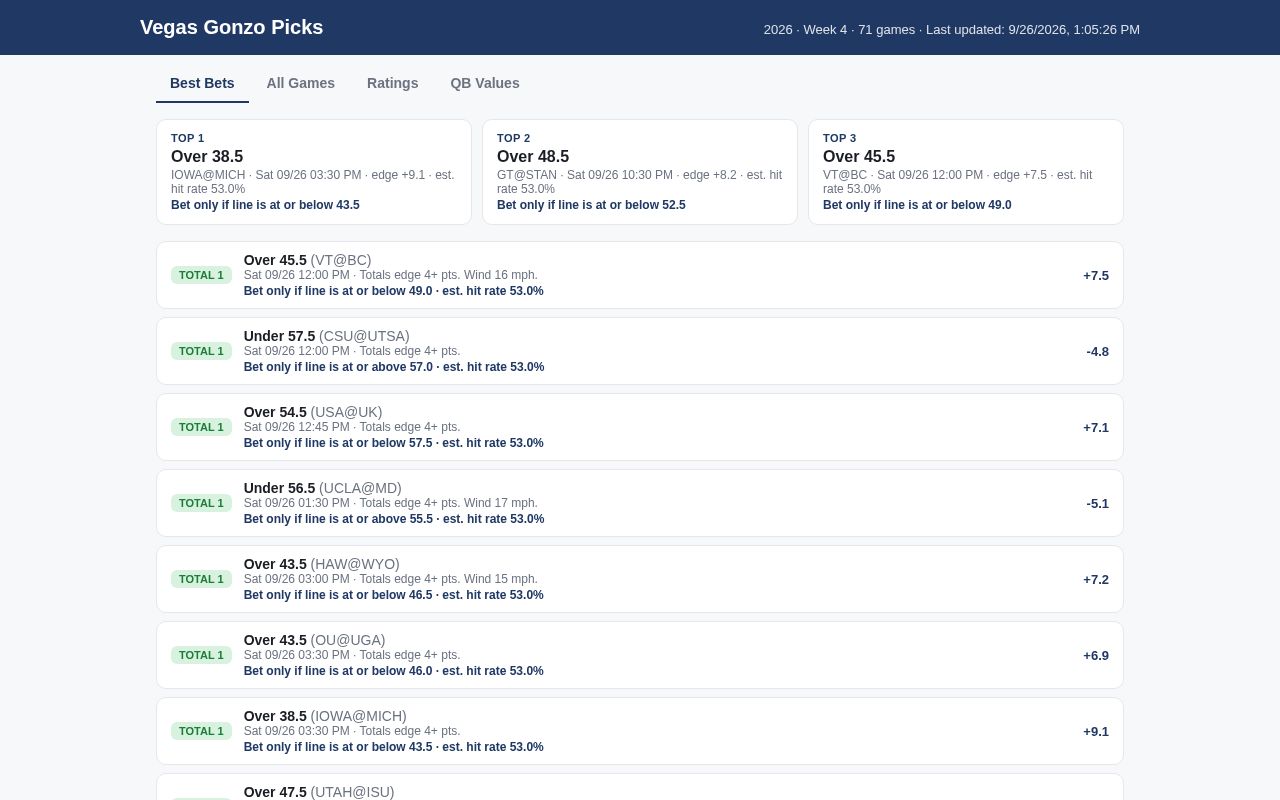Viewport: 1280px width, 800px height.
Task: Switch to the All Games tab
Action: pyautogui.click(x=300, y=83)
